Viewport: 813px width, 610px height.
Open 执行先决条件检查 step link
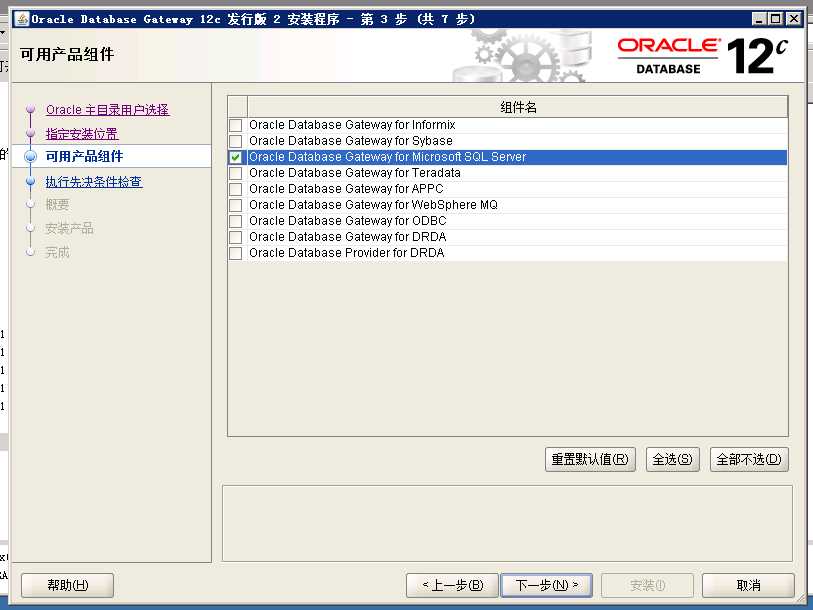point(94,182)
